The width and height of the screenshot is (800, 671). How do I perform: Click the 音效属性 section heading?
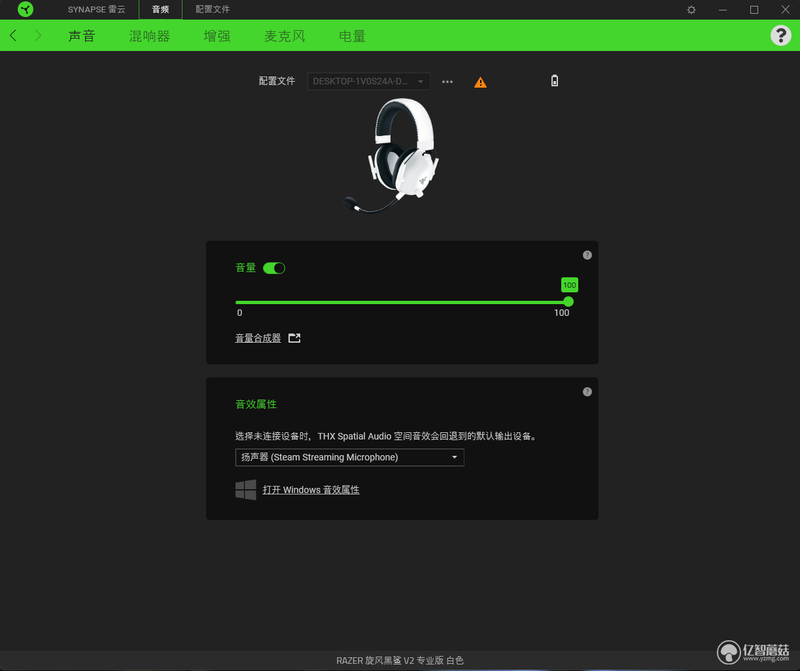256,404
